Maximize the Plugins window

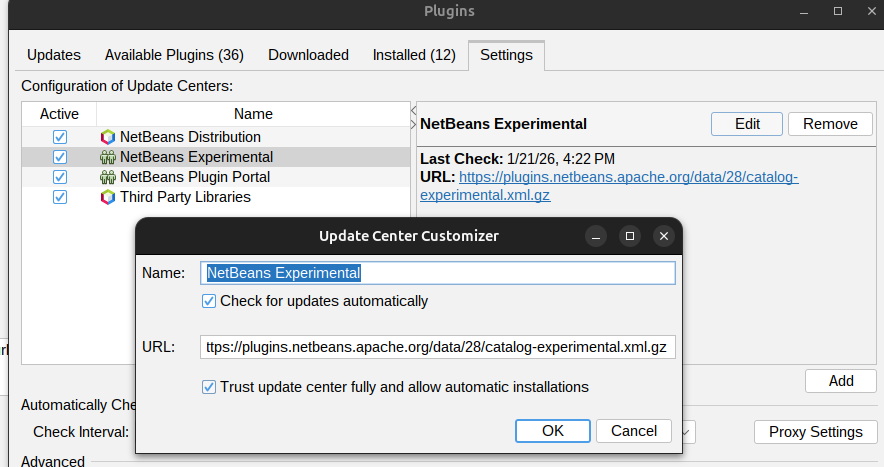(838, 11)
